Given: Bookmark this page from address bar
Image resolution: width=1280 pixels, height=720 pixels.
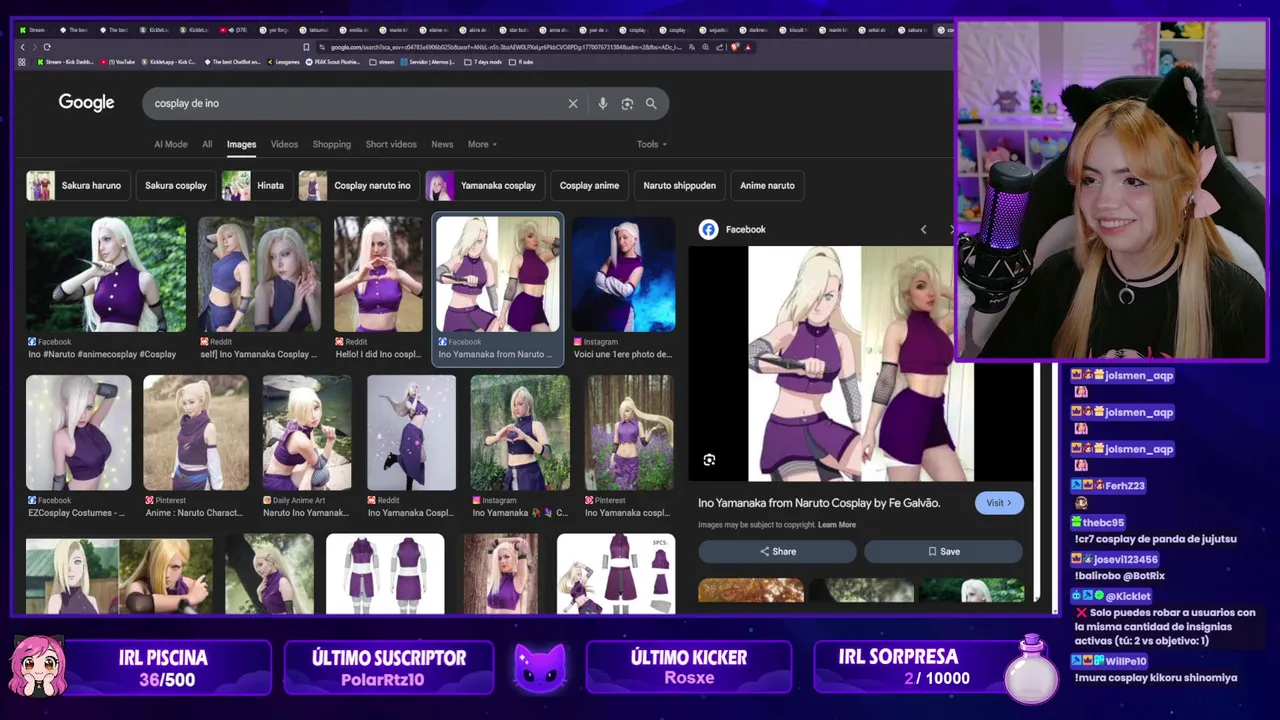Looking at the screenshot, I should (306, 47).
